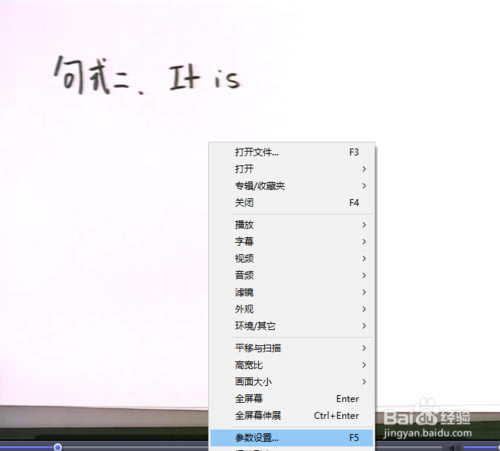Adjust the blue volume slider
The image size is (500, 451).
point(481,447)
